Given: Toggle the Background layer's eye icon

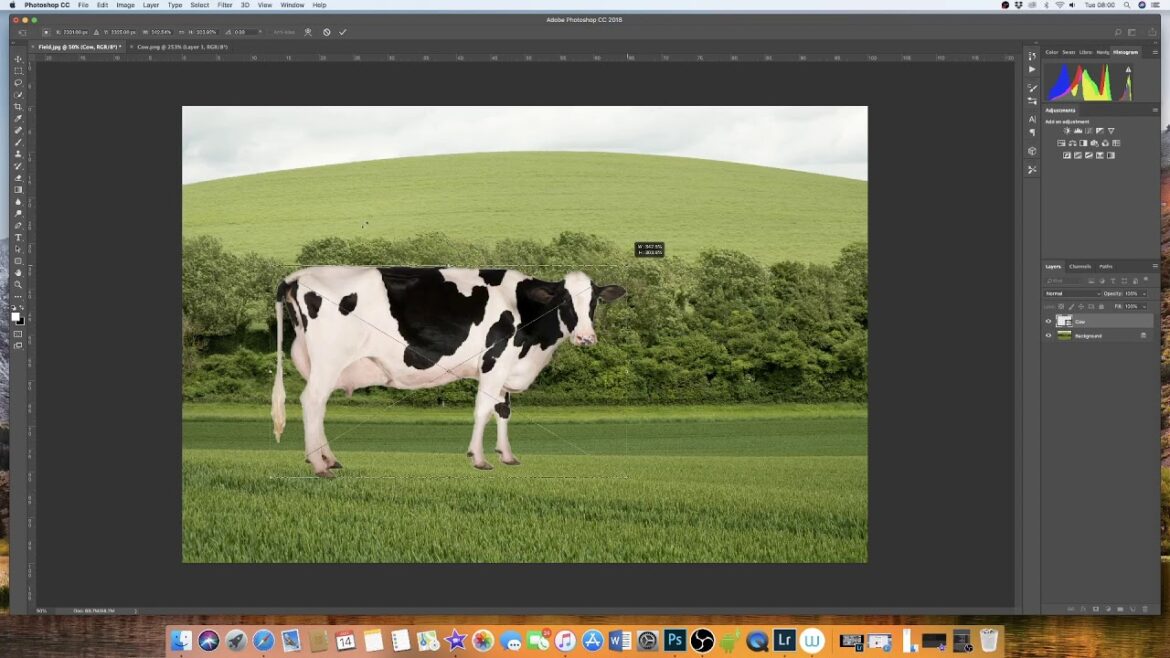Looking at the screenshot, I should [1048, 336].
